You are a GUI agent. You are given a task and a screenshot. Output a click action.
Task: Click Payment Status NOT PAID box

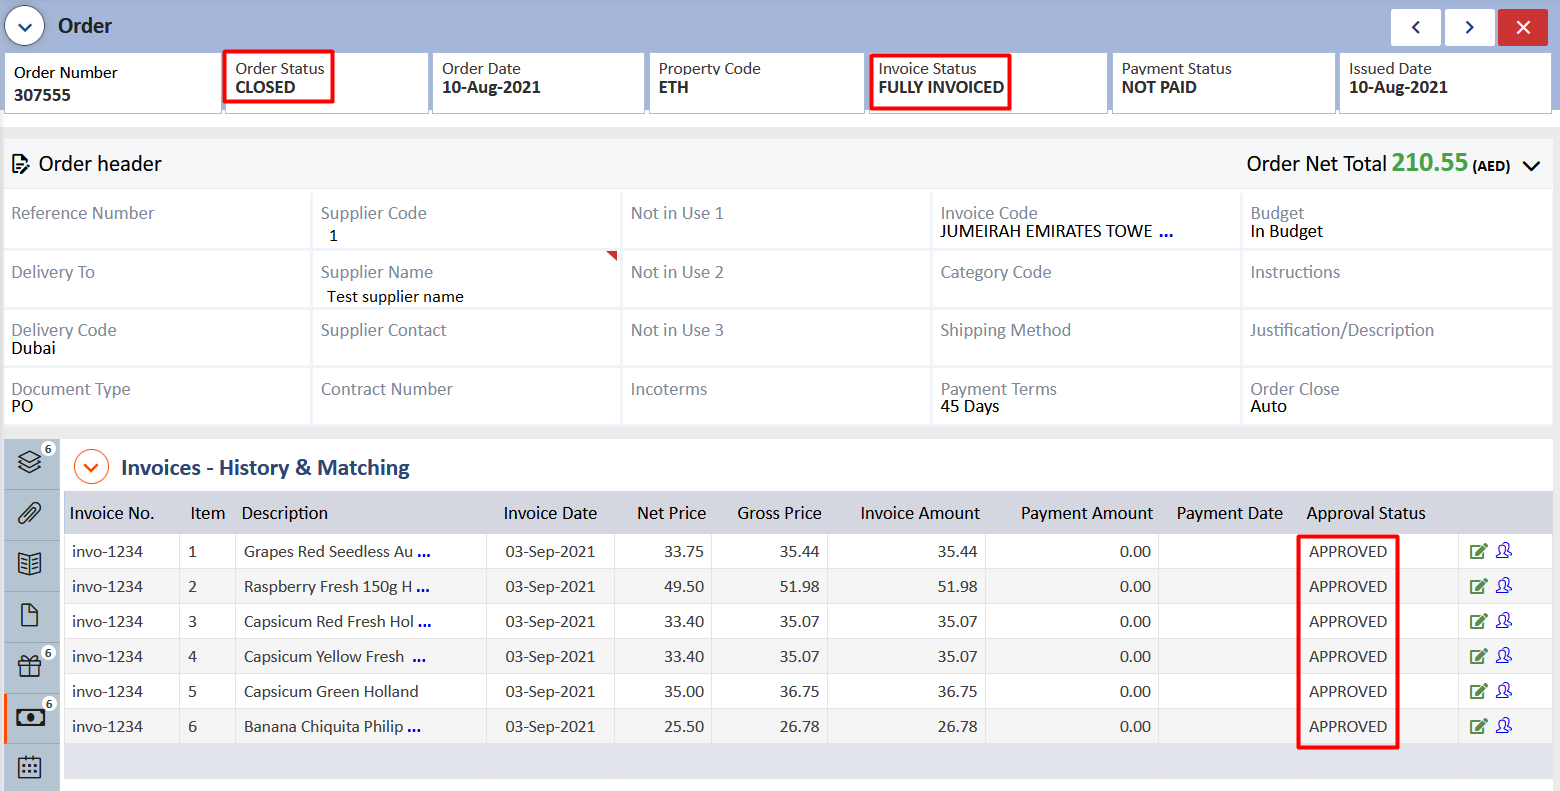click(1223, 83)
